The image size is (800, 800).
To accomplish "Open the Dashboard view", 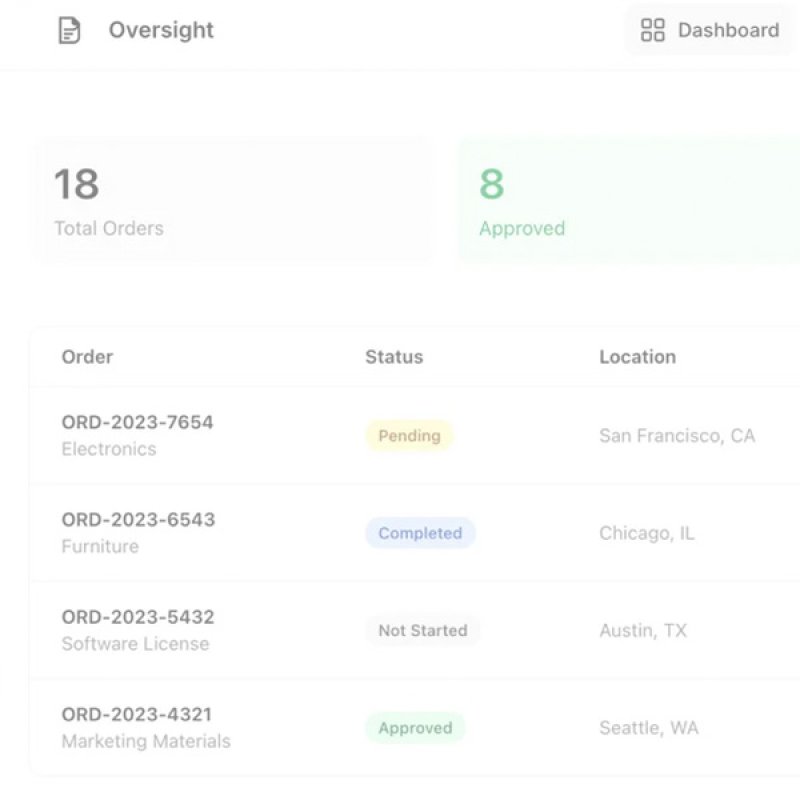I will (x=710, y=30).
